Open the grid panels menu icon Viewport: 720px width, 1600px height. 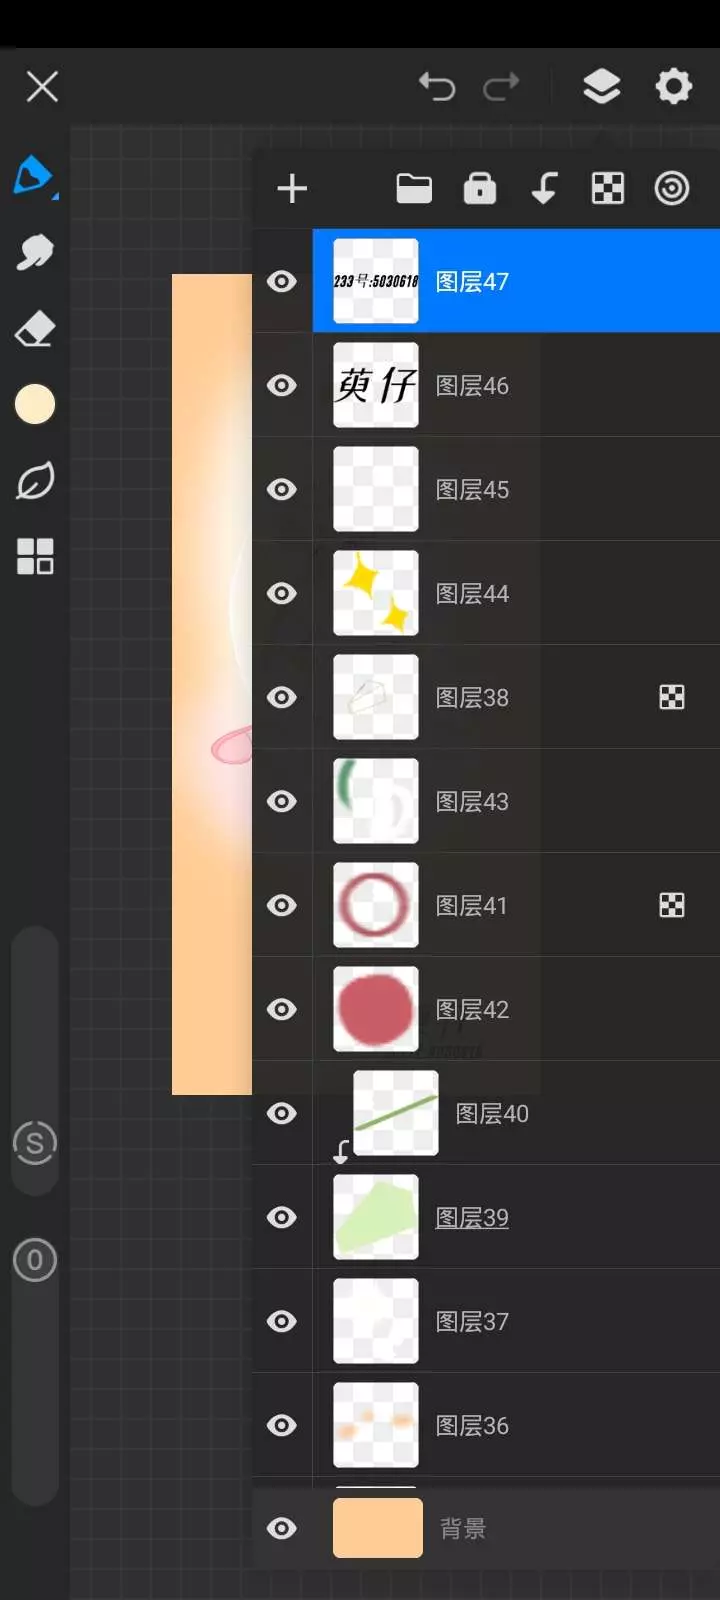click(35, 556)
